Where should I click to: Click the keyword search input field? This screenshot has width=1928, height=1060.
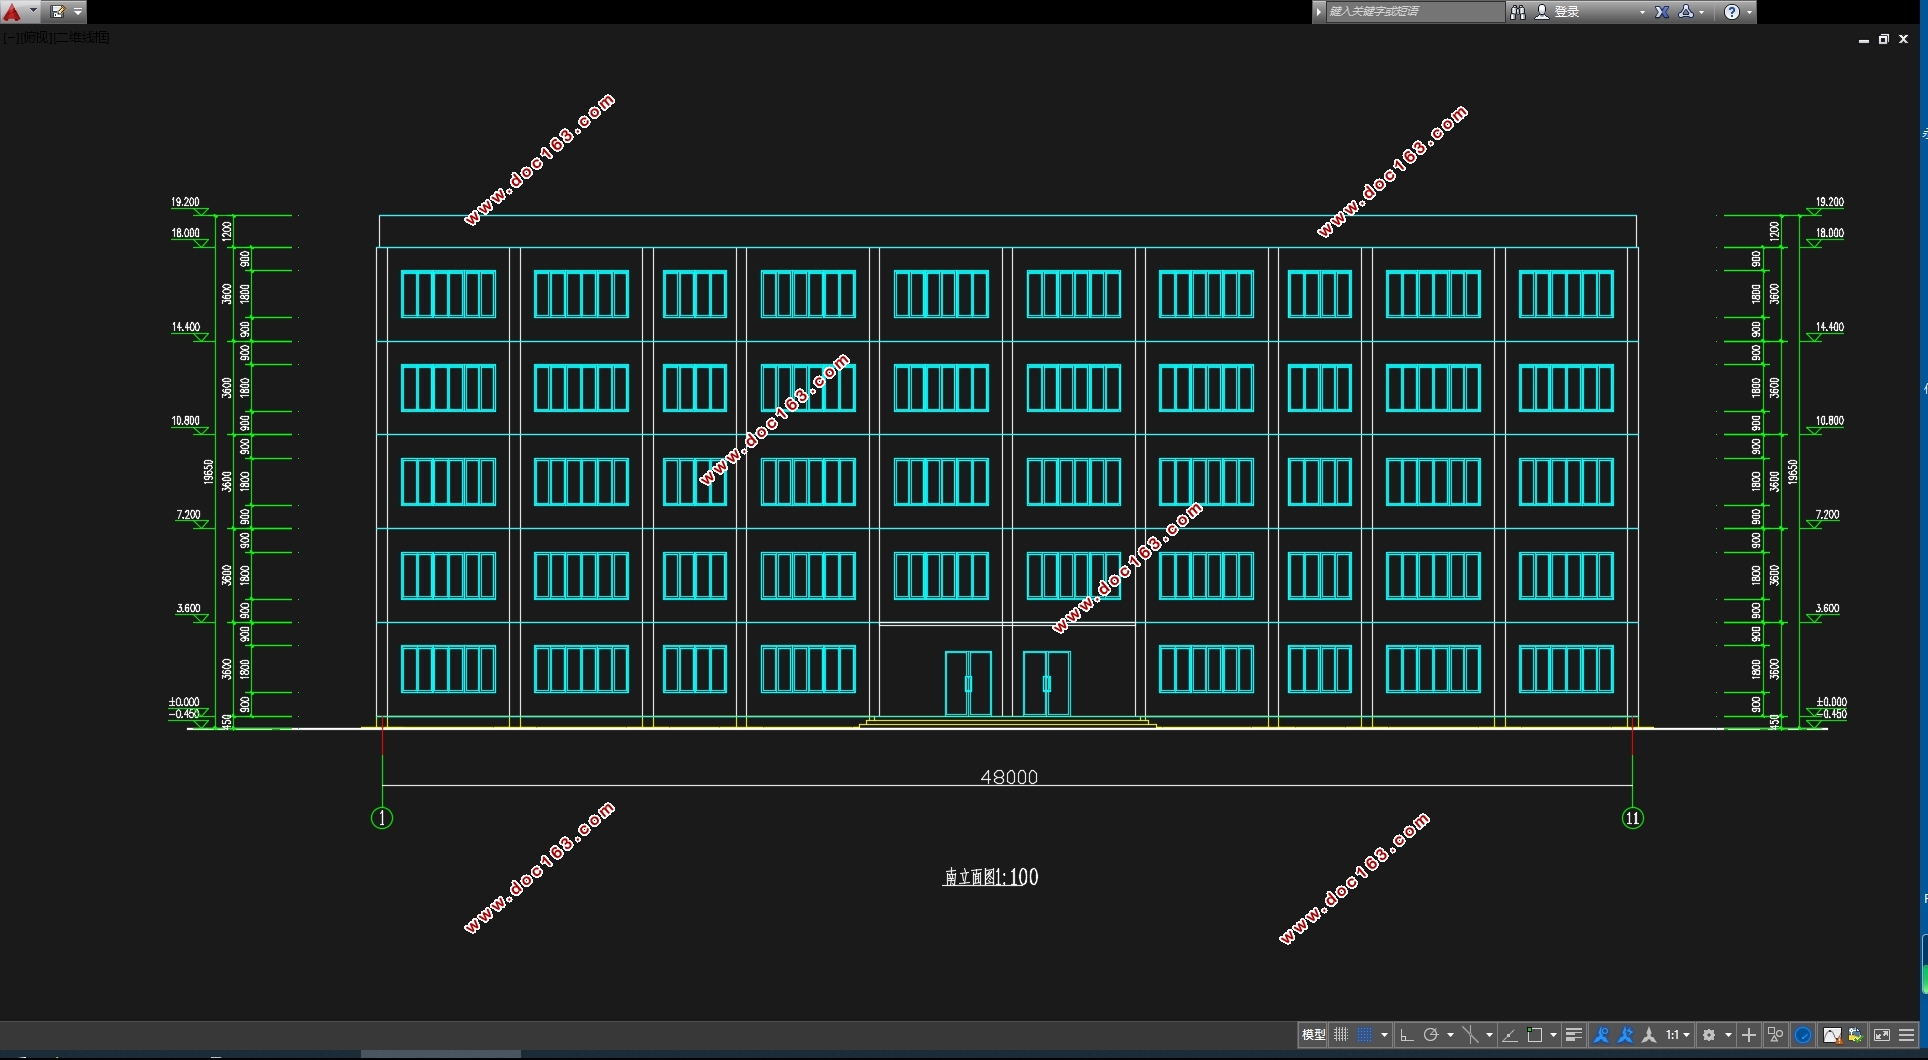(1413, 12)
